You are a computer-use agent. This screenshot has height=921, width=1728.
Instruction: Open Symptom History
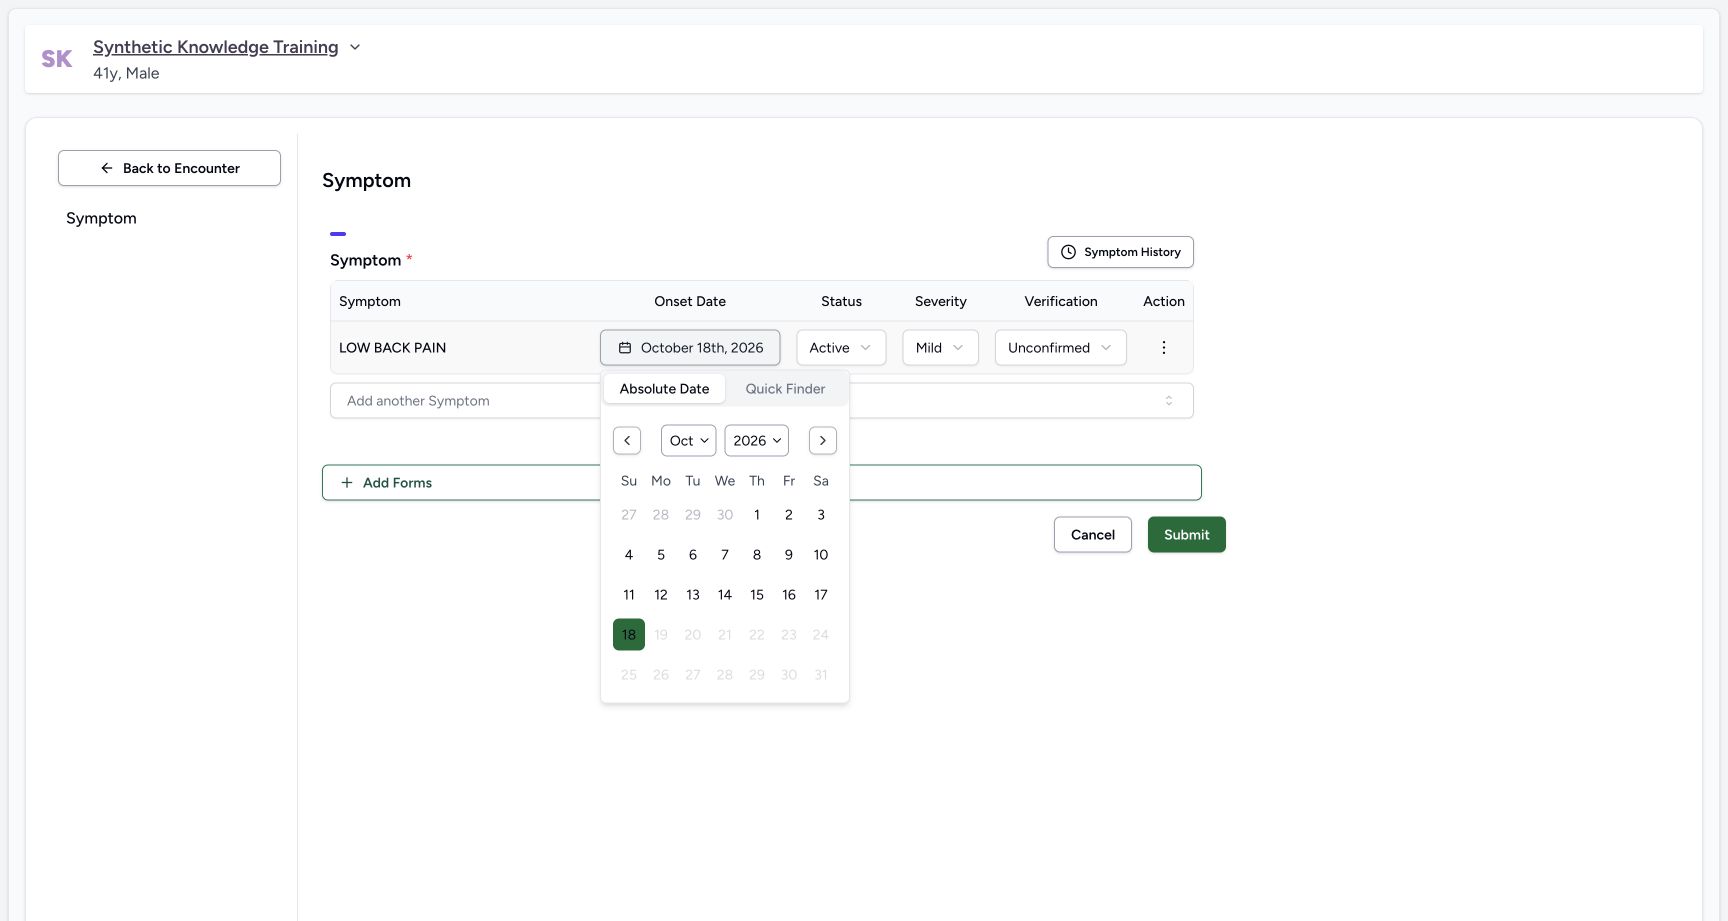click(1120, 252)
